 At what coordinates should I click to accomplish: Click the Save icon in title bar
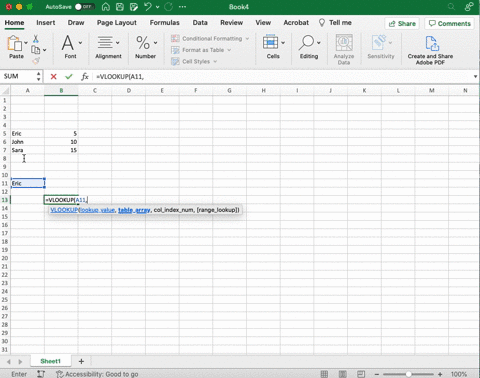pos(120,7)
